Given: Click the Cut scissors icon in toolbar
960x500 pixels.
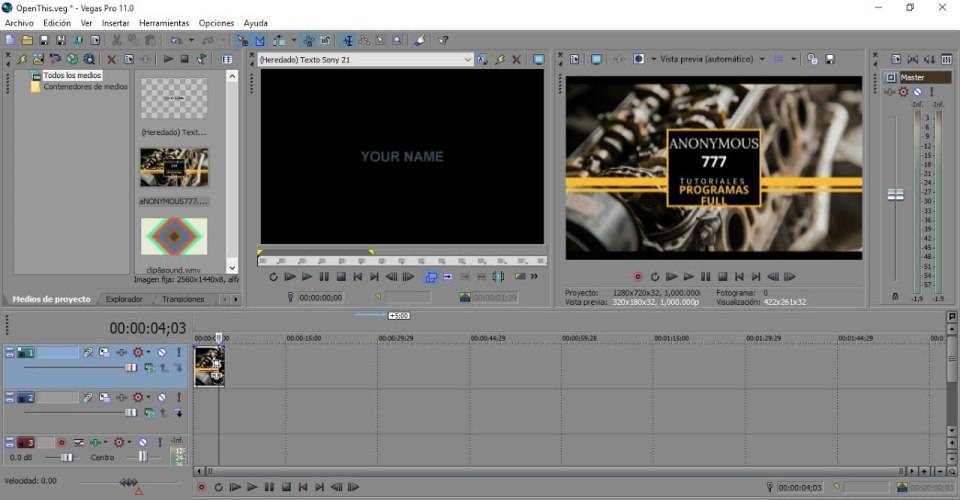Looking at the screenshot, I should [117, 41].
